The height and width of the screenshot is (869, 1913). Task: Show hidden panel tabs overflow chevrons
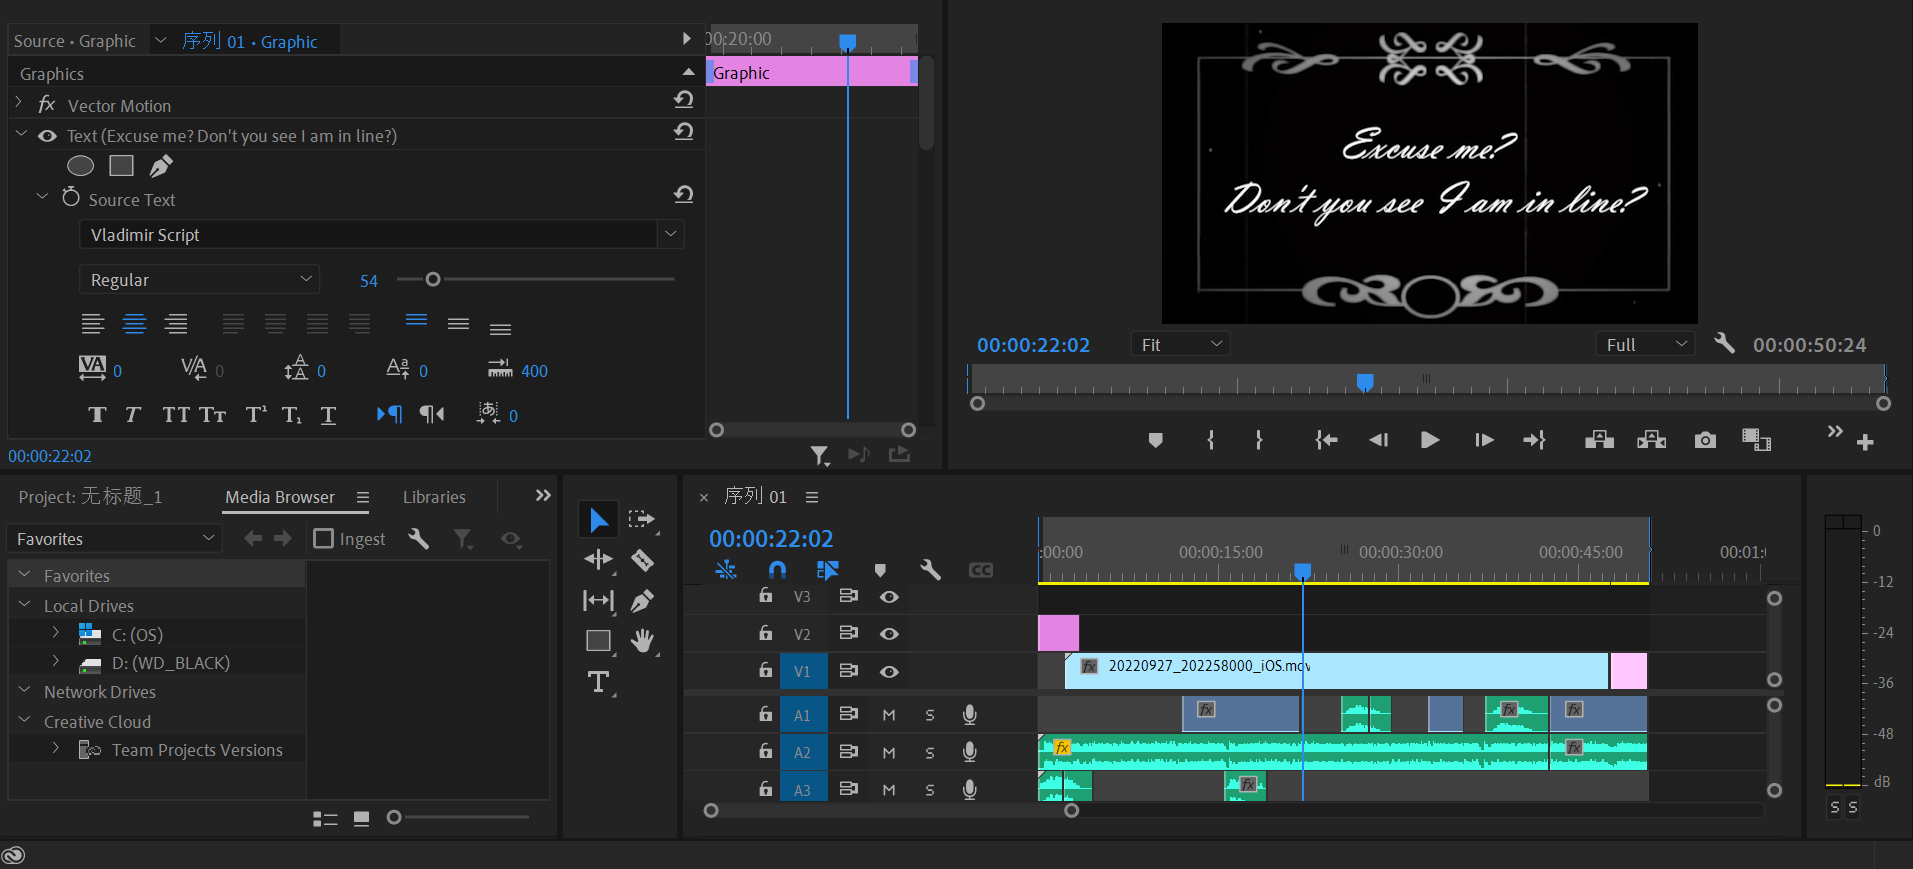(x=543, y=495)
